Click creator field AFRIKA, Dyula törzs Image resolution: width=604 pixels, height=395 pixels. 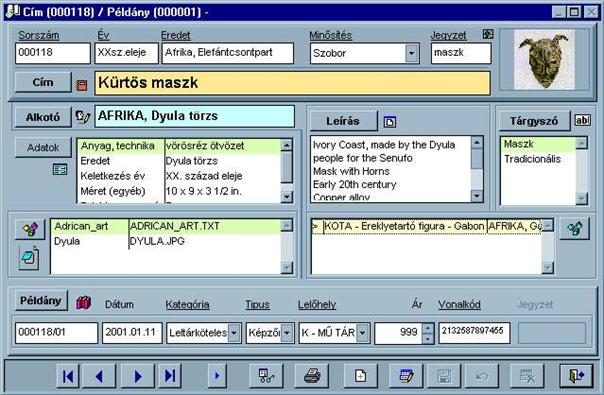pos(195,116)
